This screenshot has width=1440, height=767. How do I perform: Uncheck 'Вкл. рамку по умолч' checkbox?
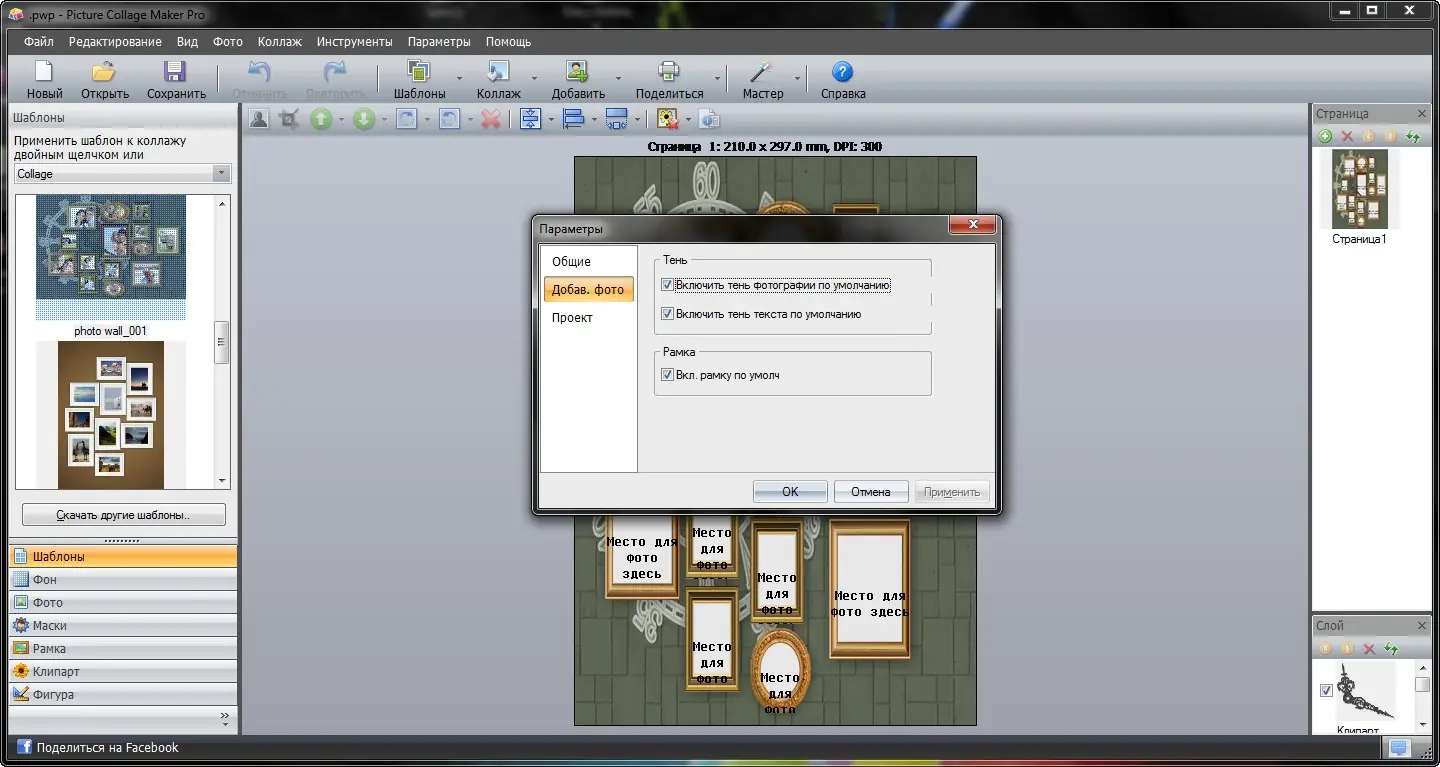pyautogui.click(x=667, y=375)
